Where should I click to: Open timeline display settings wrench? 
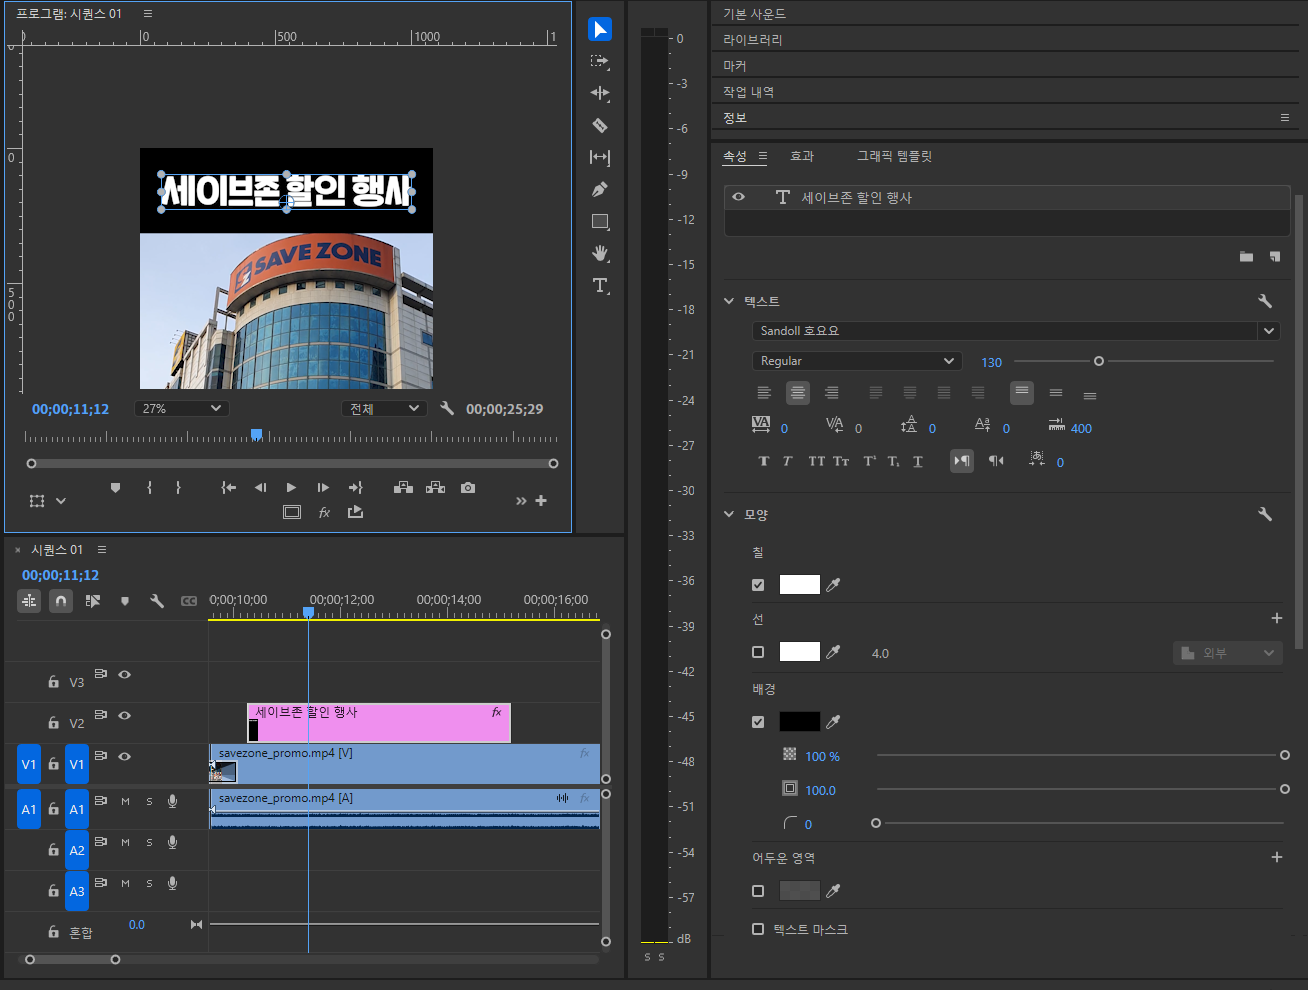157,601
